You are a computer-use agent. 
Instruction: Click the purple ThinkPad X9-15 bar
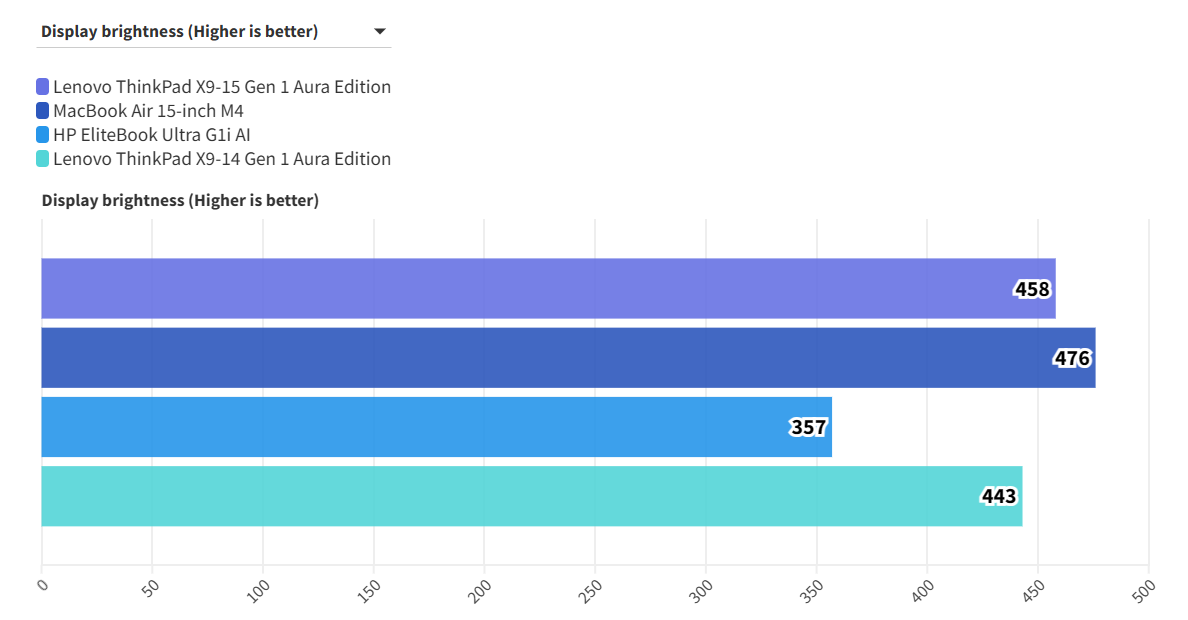pyautogui.click(x=500, y=289)
